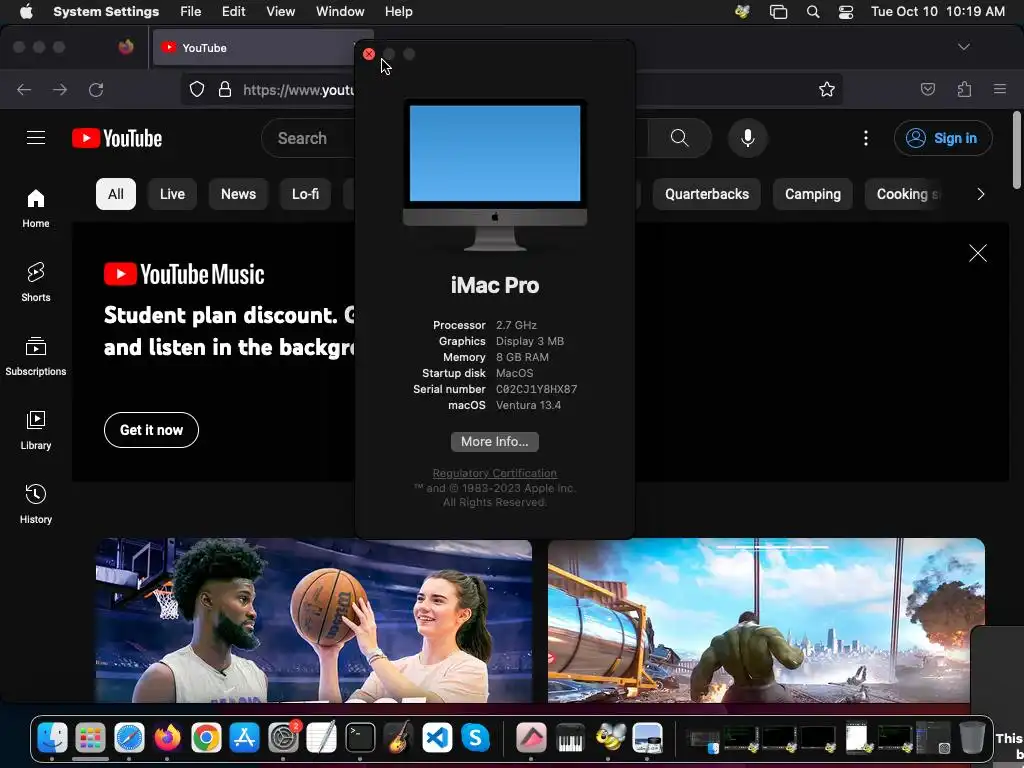Open Library in YouTube sidebar
This screenshot has width=1024, height=768.
(36, 430)
